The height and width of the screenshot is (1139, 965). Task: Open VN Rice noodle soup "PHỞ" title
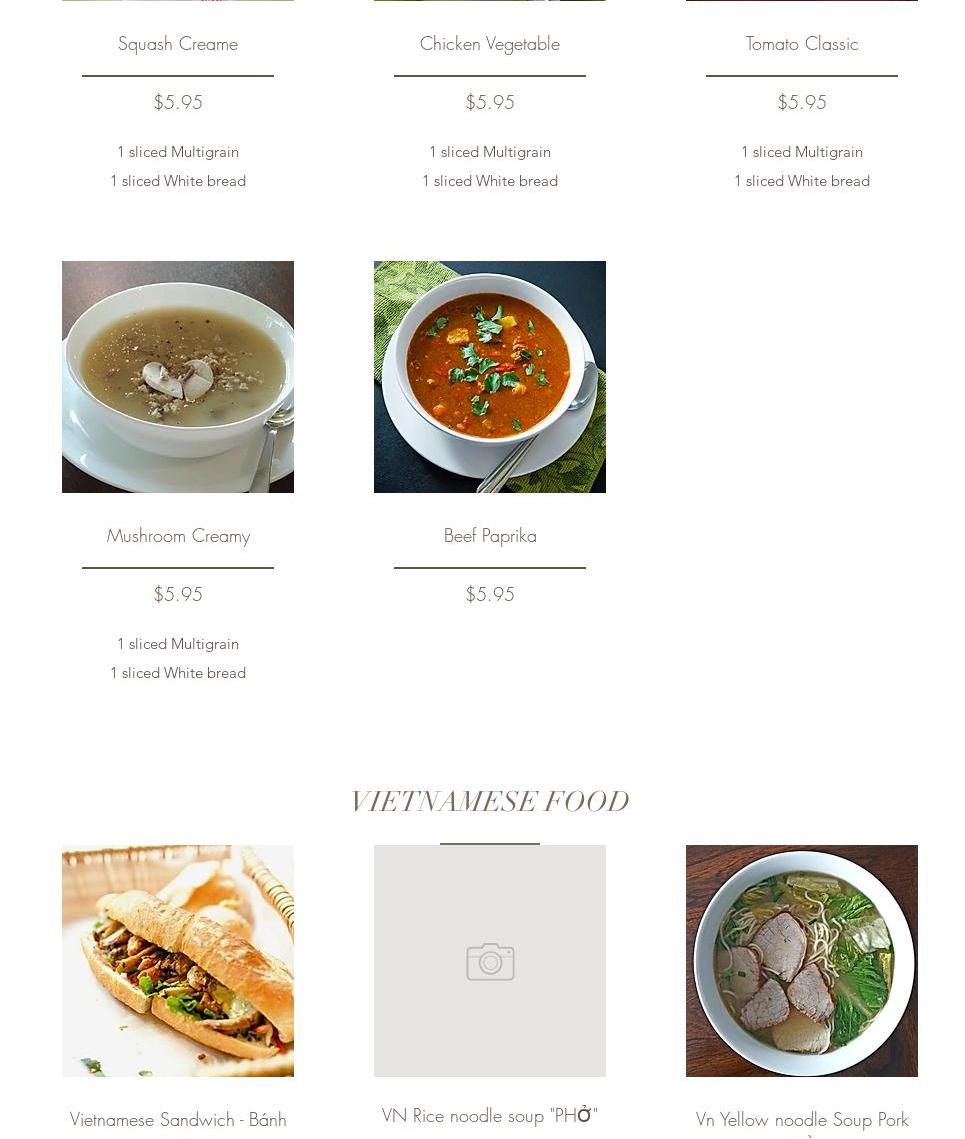[490, 1115]
